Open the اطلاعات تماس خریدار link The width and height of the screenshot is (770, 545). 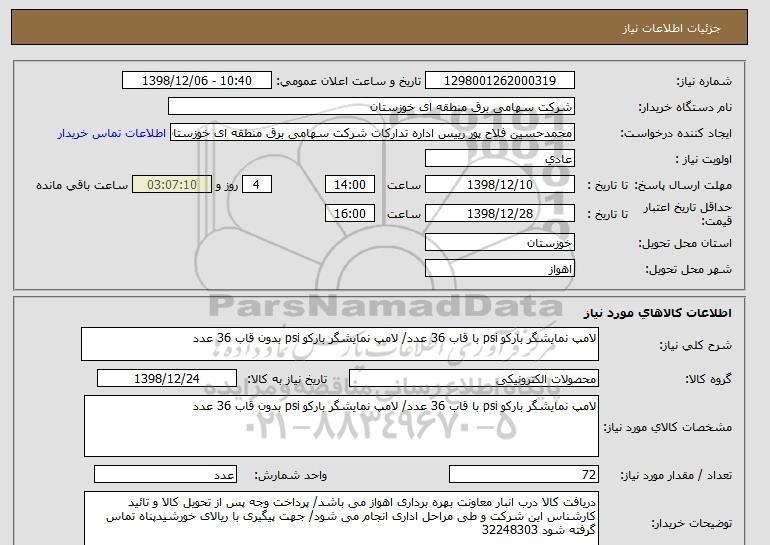tap(115, 133)
